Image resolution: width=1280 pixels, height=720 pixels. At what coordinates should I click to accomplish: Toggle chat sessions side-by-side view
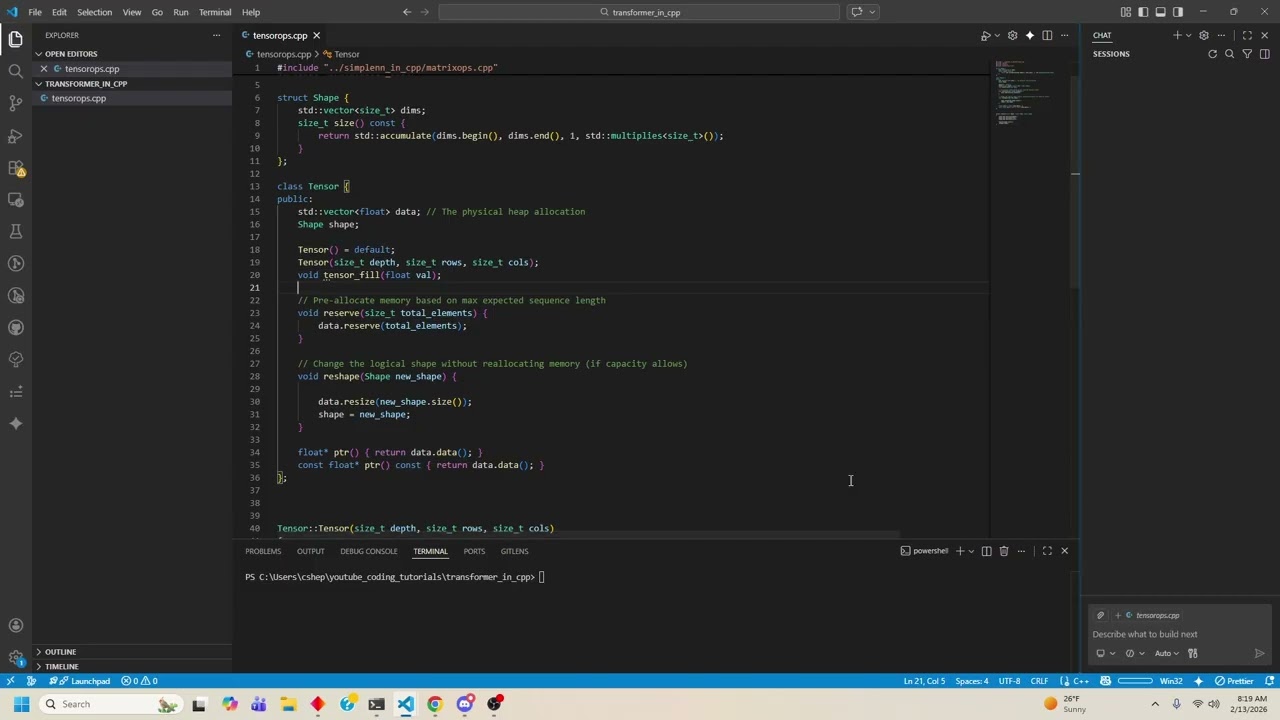[1264, 54]
